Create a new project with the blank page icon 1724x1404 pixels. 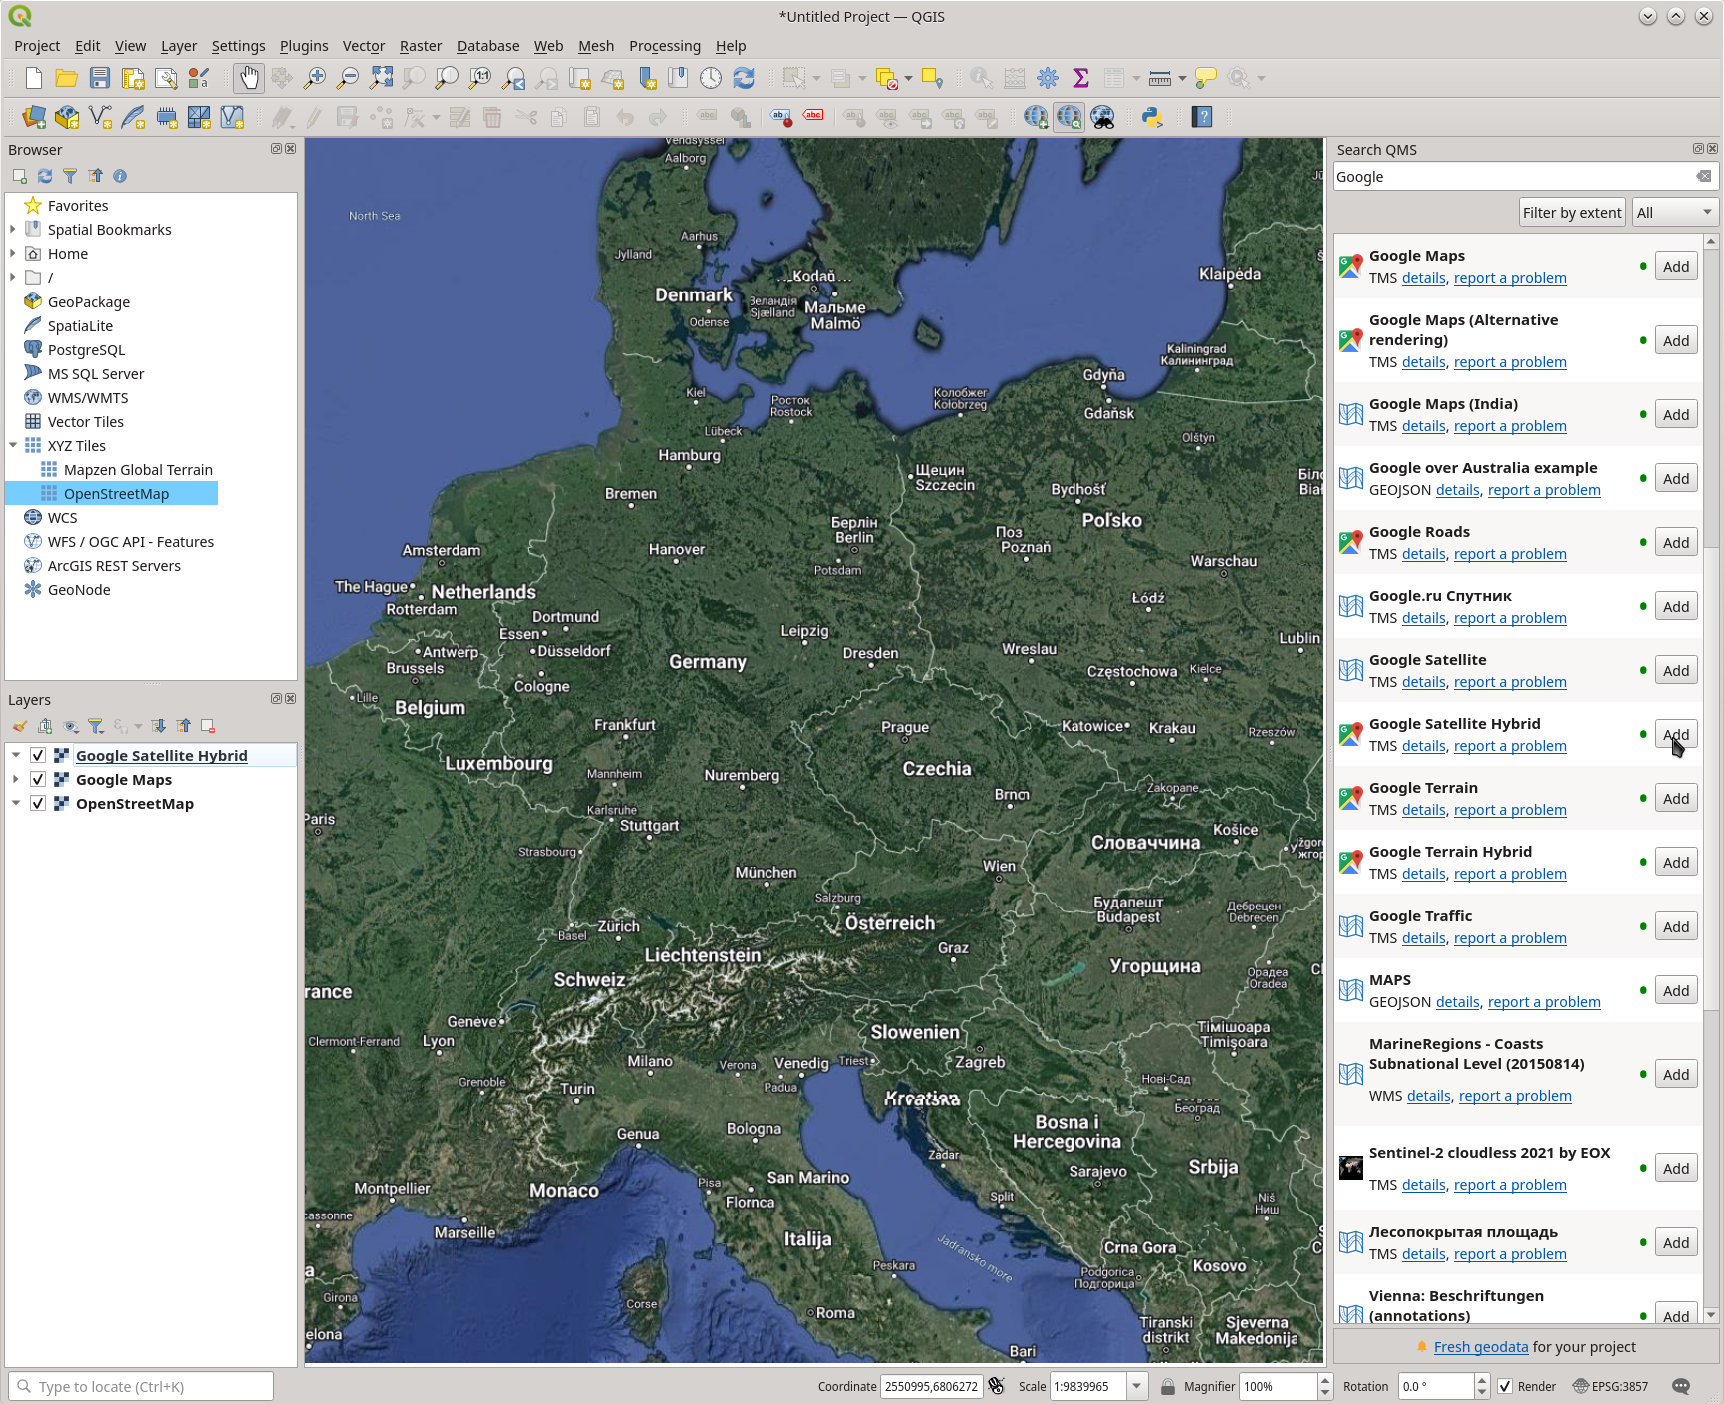coord(34,78)
